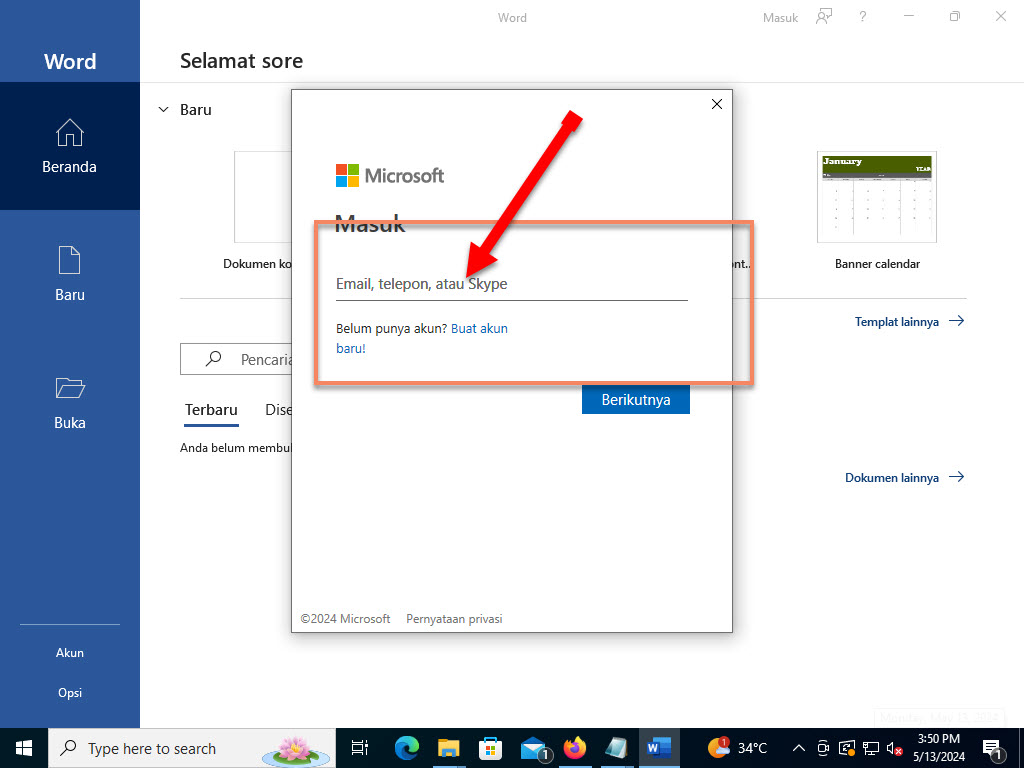
Task: Click the Email, telepon, atau Skype field
Action: point(511,284)
